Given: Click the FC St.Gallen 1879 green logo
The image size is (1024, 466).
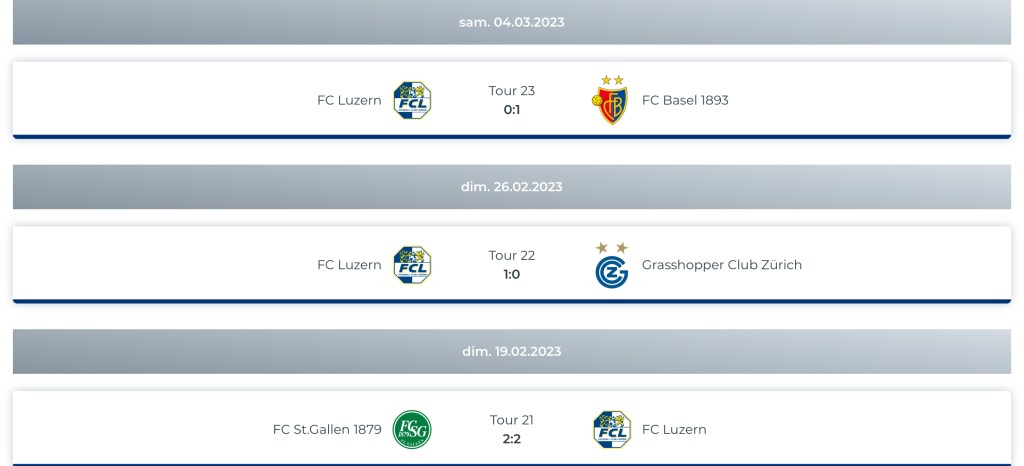Looking at the screenshot, I should pyautogui.click(x=412, y=430).
